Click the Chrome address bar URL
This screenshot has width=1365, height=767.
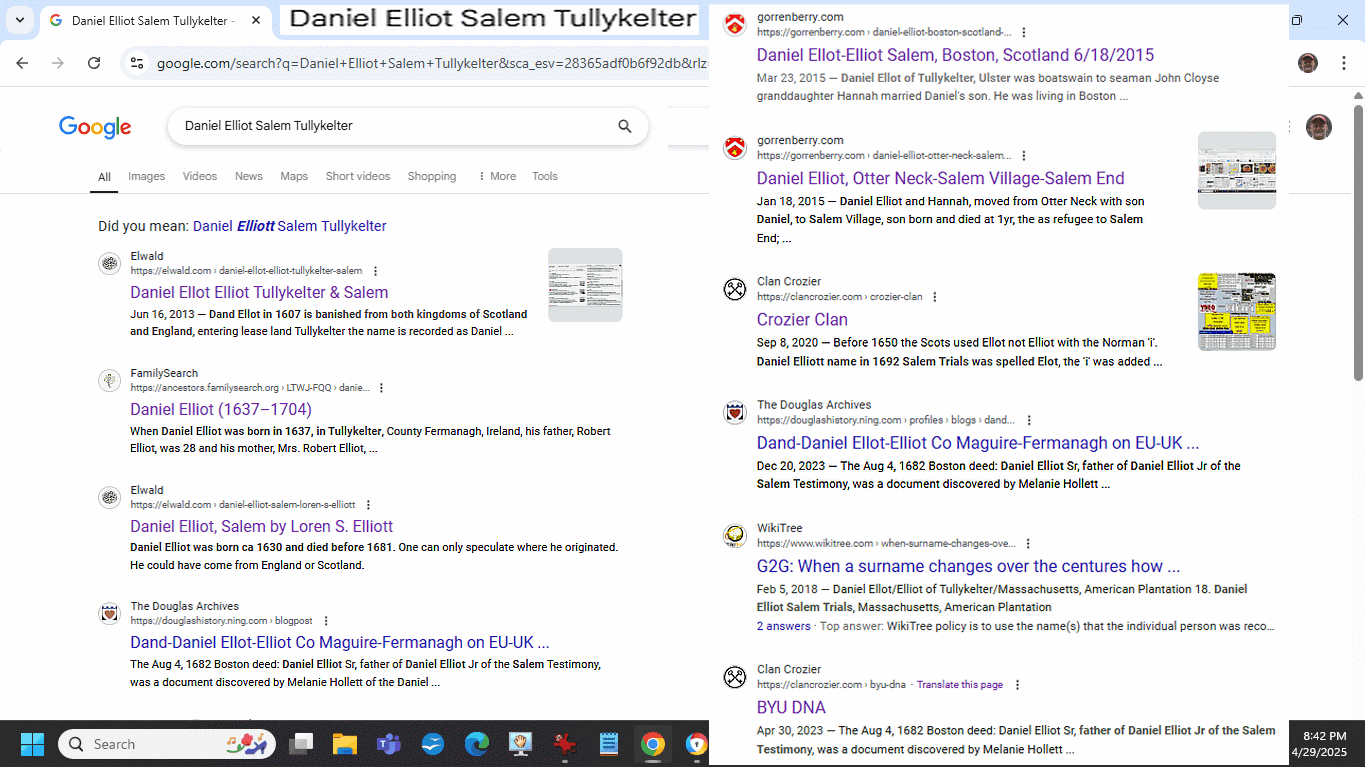pos(430,63)
